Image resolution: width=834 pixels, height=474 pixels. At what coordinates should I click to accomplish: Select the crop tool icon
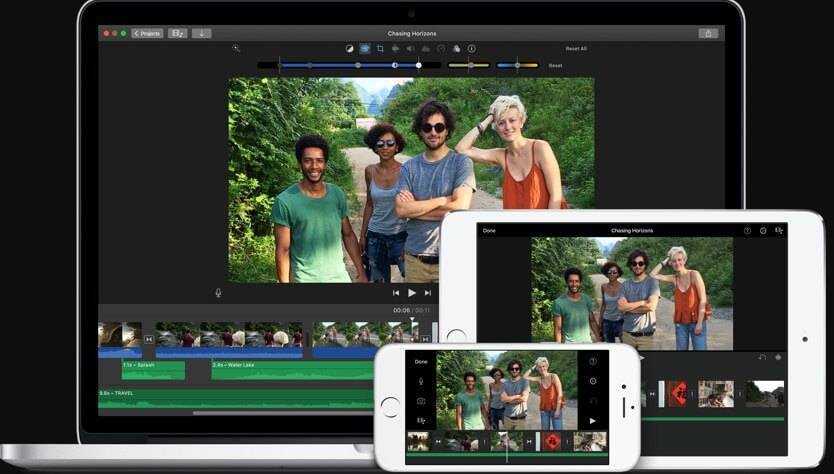point(380,48)
